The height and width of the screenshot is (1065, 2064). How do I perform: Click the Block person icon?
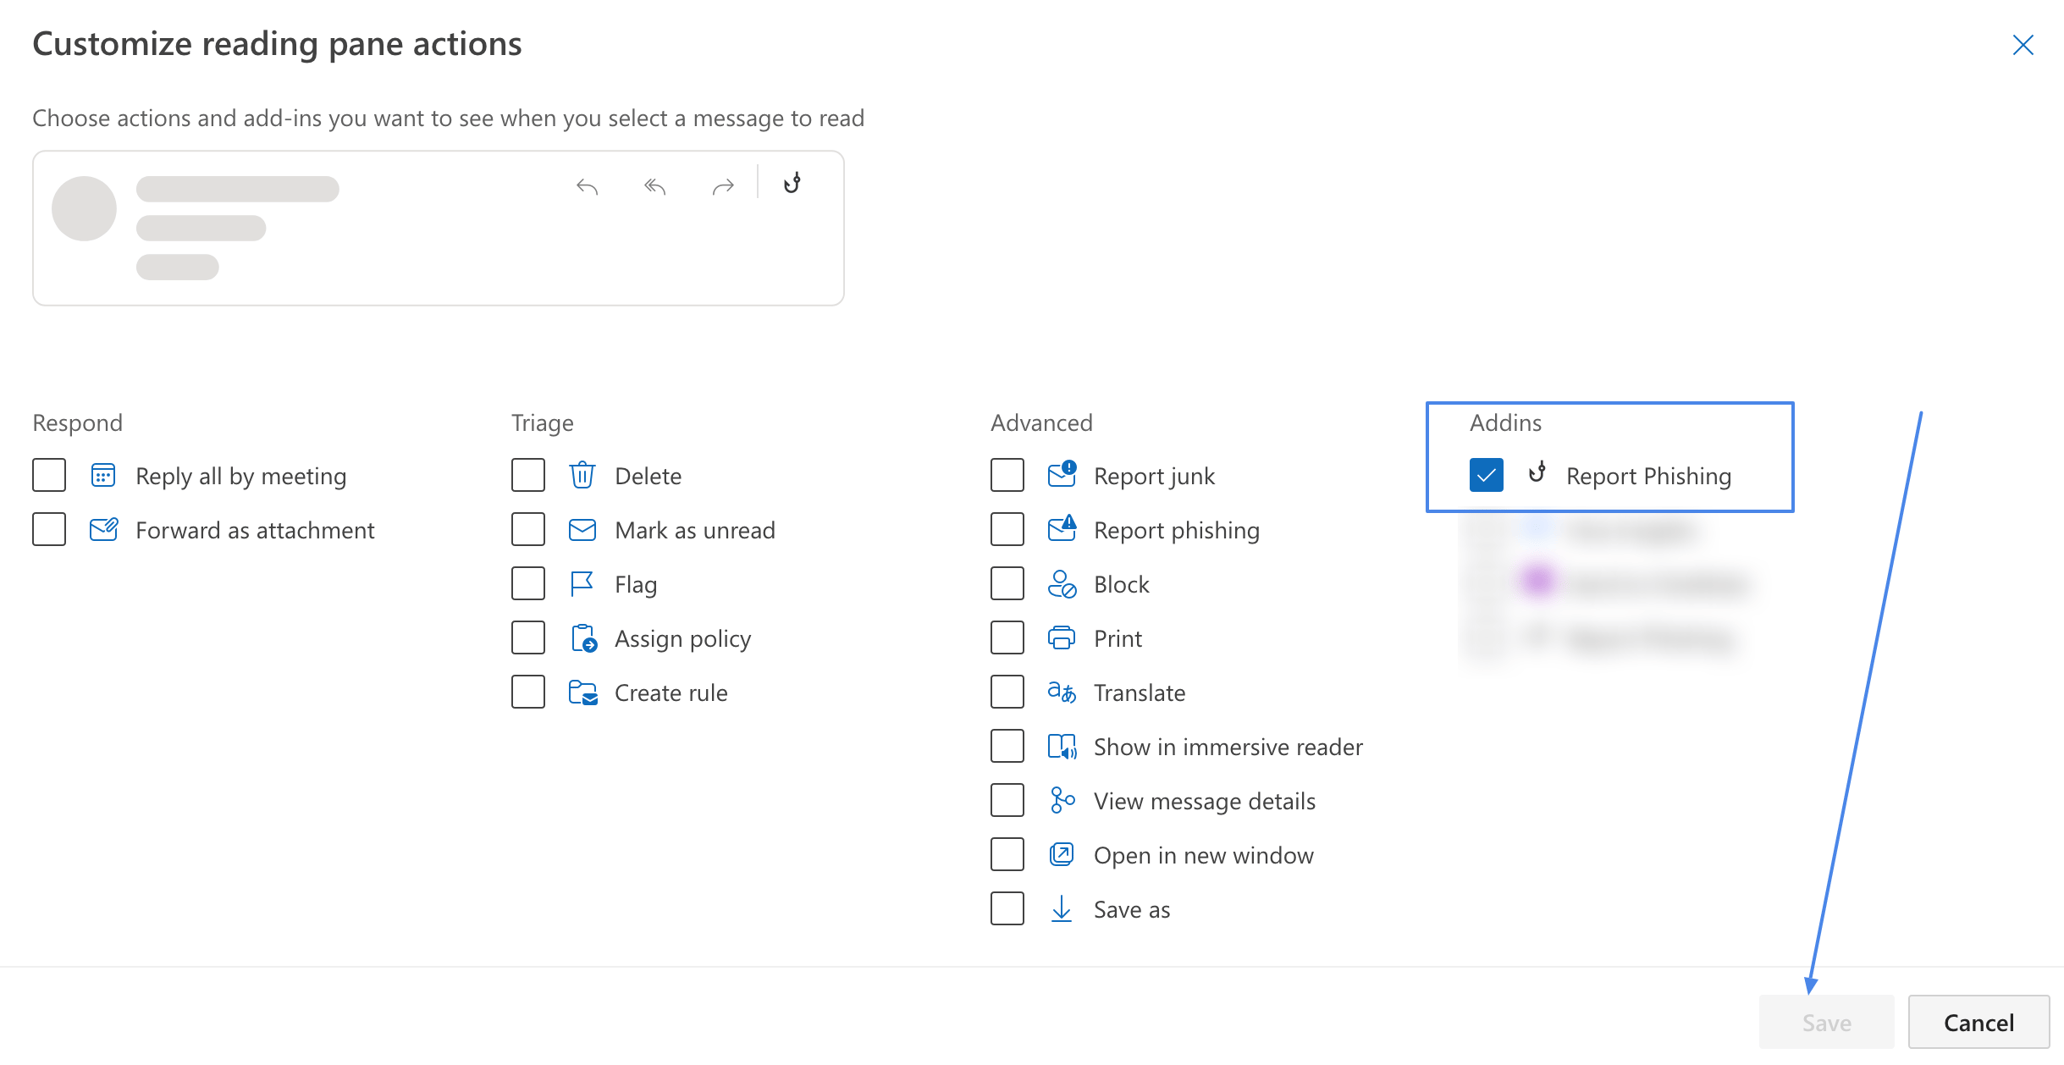tap(1062, 583)
